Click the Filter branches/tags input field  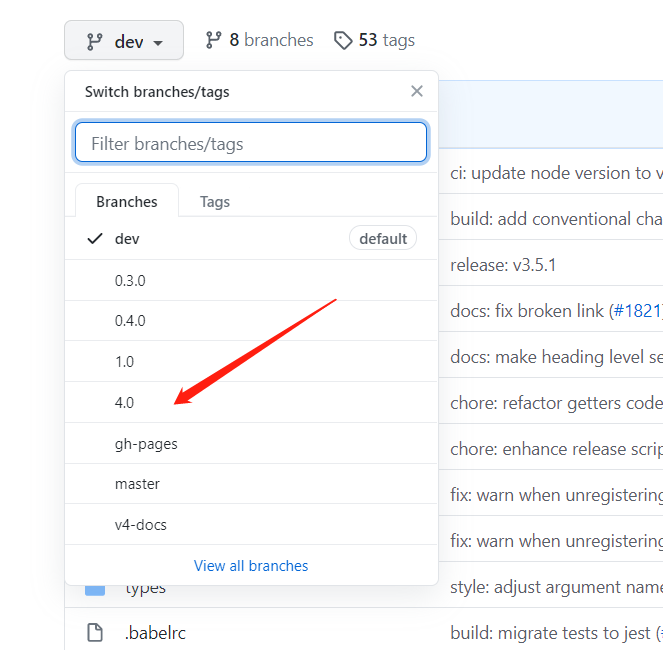coord(251,143)
